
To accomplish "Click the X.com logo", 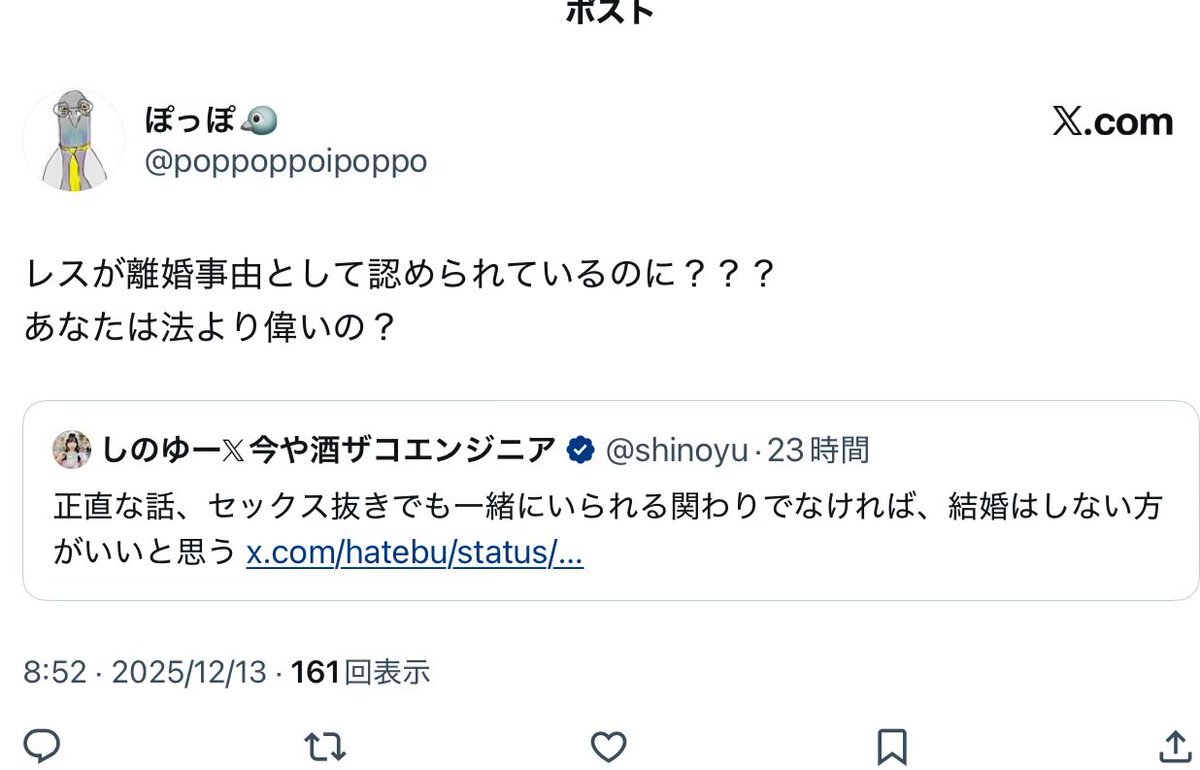I will [x=1112, y=122].
